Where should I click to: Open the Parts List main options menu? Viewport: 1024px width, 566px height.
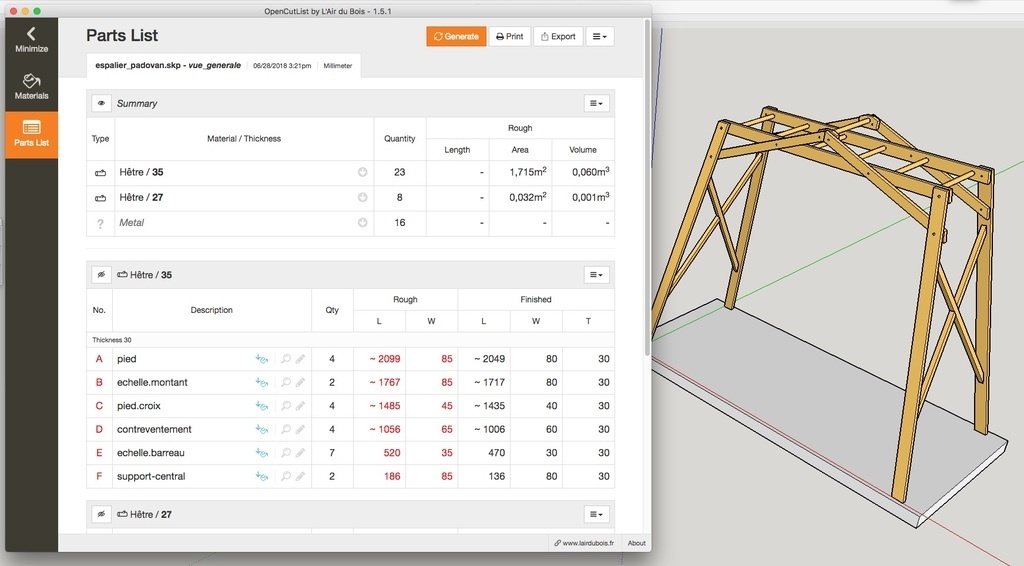click(x=600, y=37)
